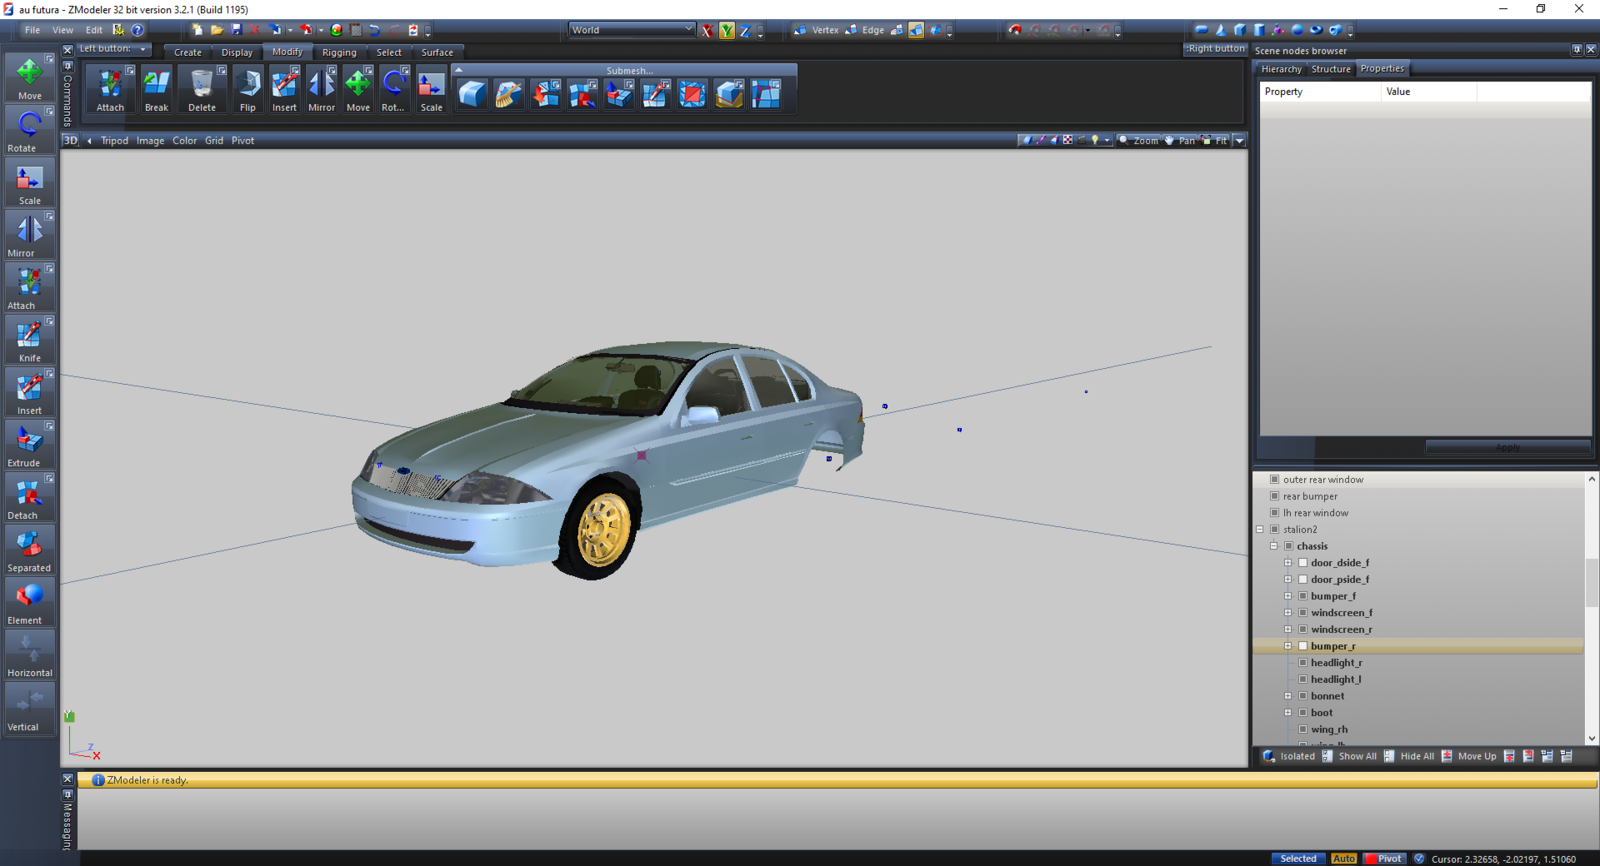Screen dimensions: 1600x866
Task: Switch to the Rigging tab
Action: coord(339,52)
